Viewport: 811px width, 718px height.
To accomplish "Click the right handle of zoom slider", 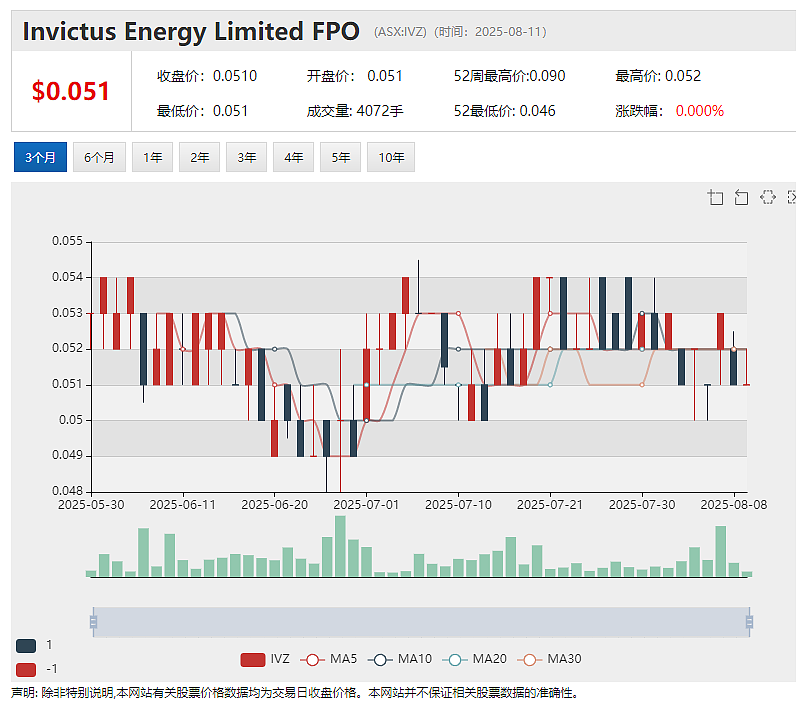I will point(749,622).
